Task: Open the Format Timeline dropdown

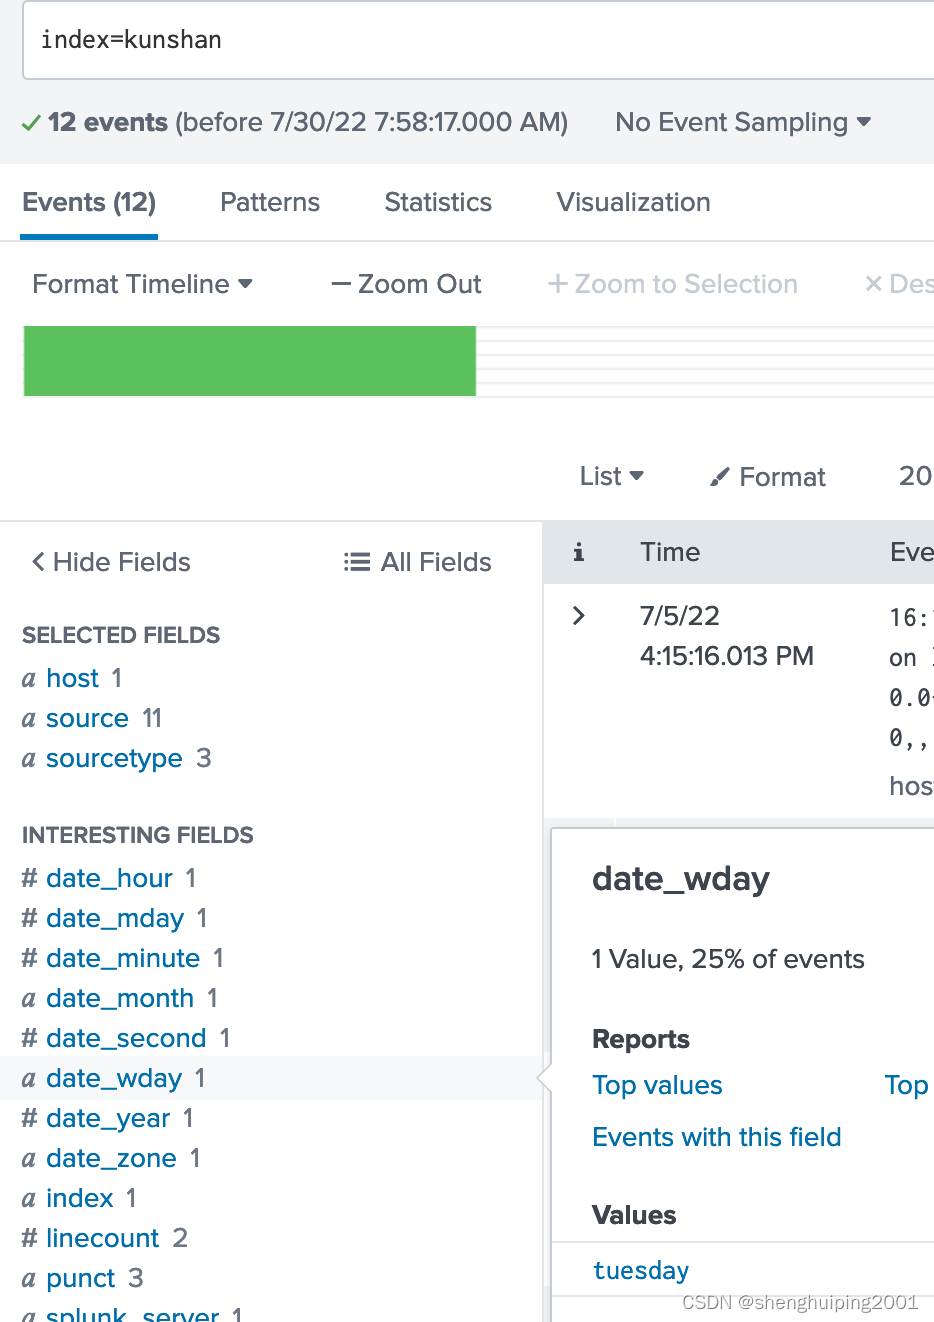Action: [141, 284]
